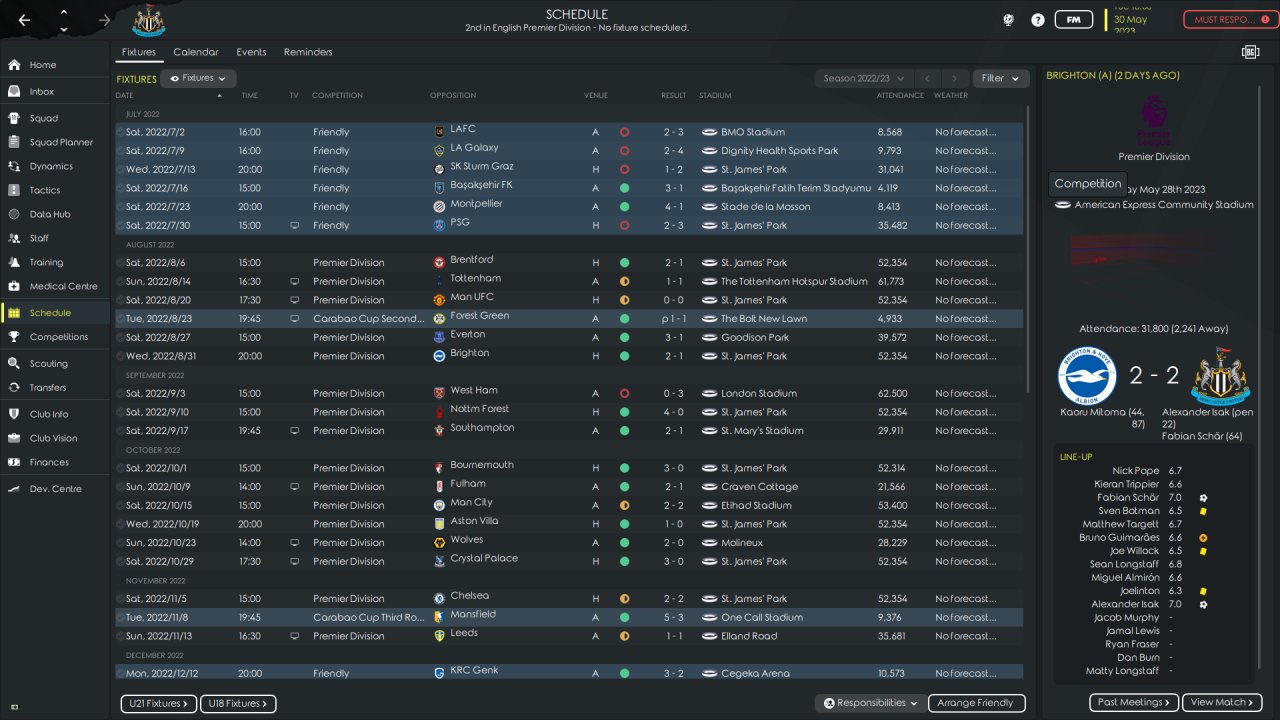The width and height of the screenshot is (1280, 720).
Task: Open the Tactics sidebar icon
Action: click(14, 190)
